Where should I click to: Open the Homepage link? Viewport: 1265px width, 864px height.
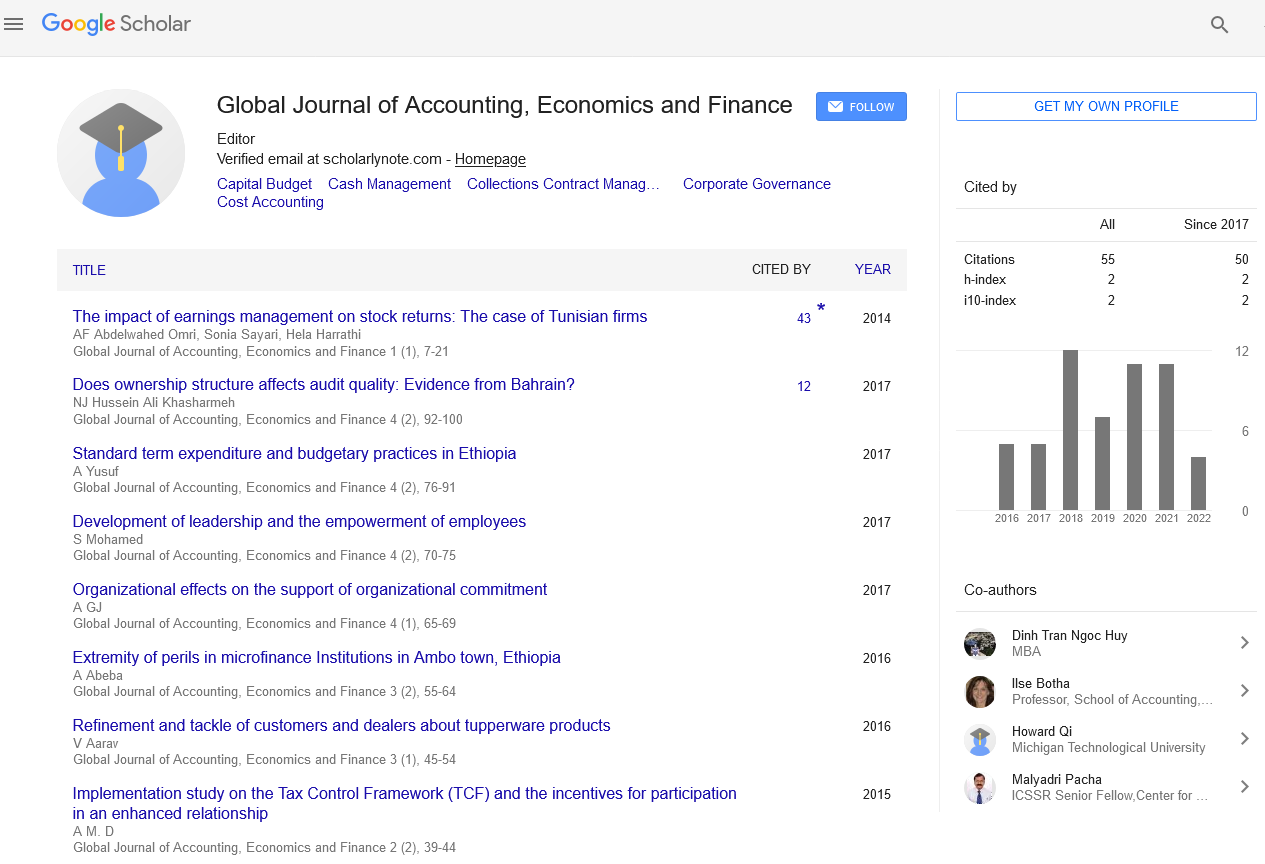[x=490, y=159]
